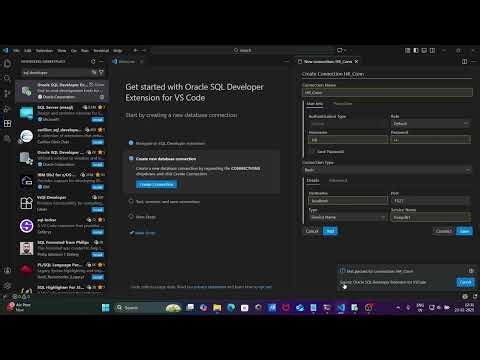
Task: Open the View menu
Action: click(x=62, y=51)
